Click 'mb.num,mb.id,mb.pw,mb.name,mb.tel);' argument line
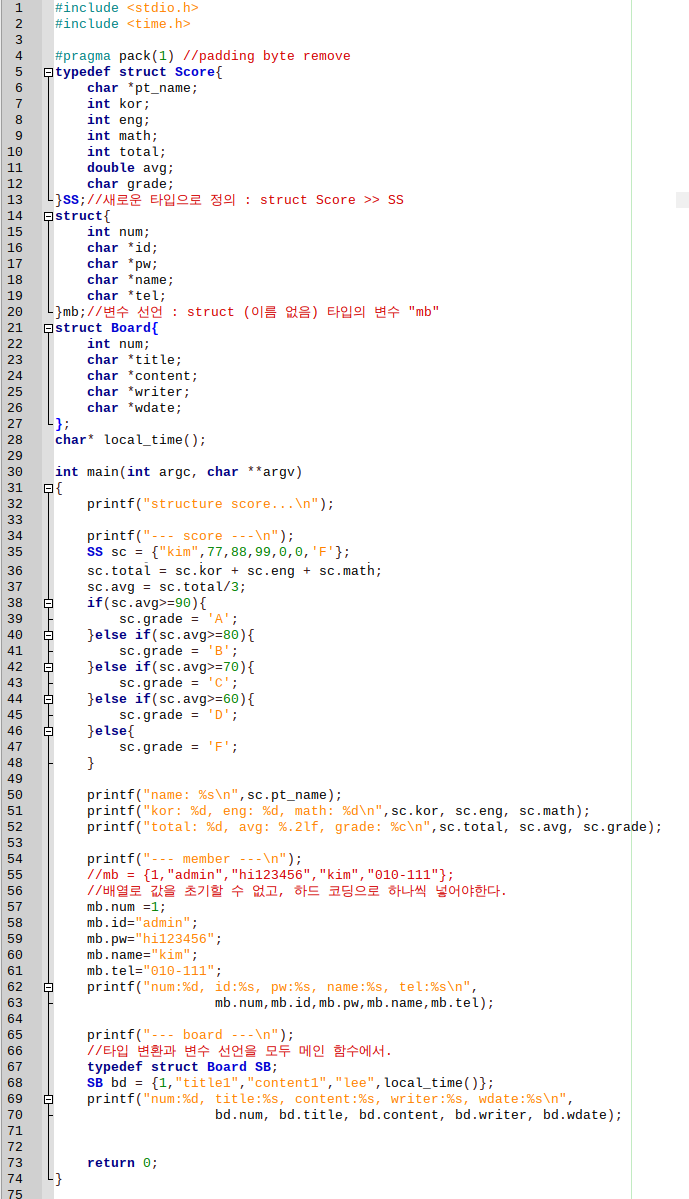This screenshot has width=689, height=1199. [x=355, y=1003]
